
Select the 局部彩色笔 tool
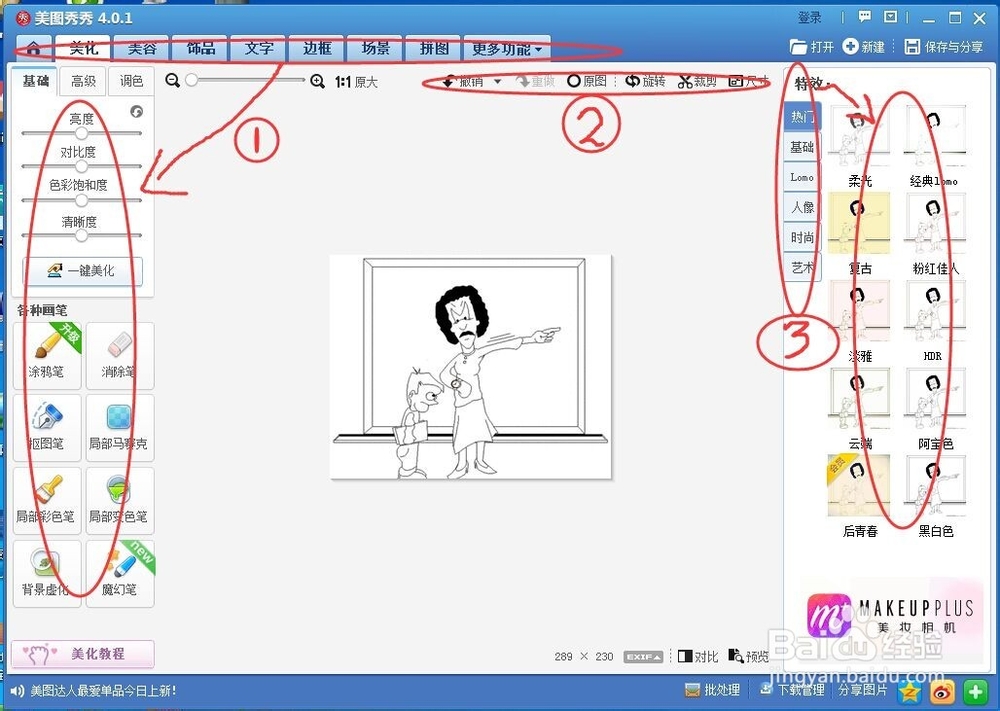(47, 500)
